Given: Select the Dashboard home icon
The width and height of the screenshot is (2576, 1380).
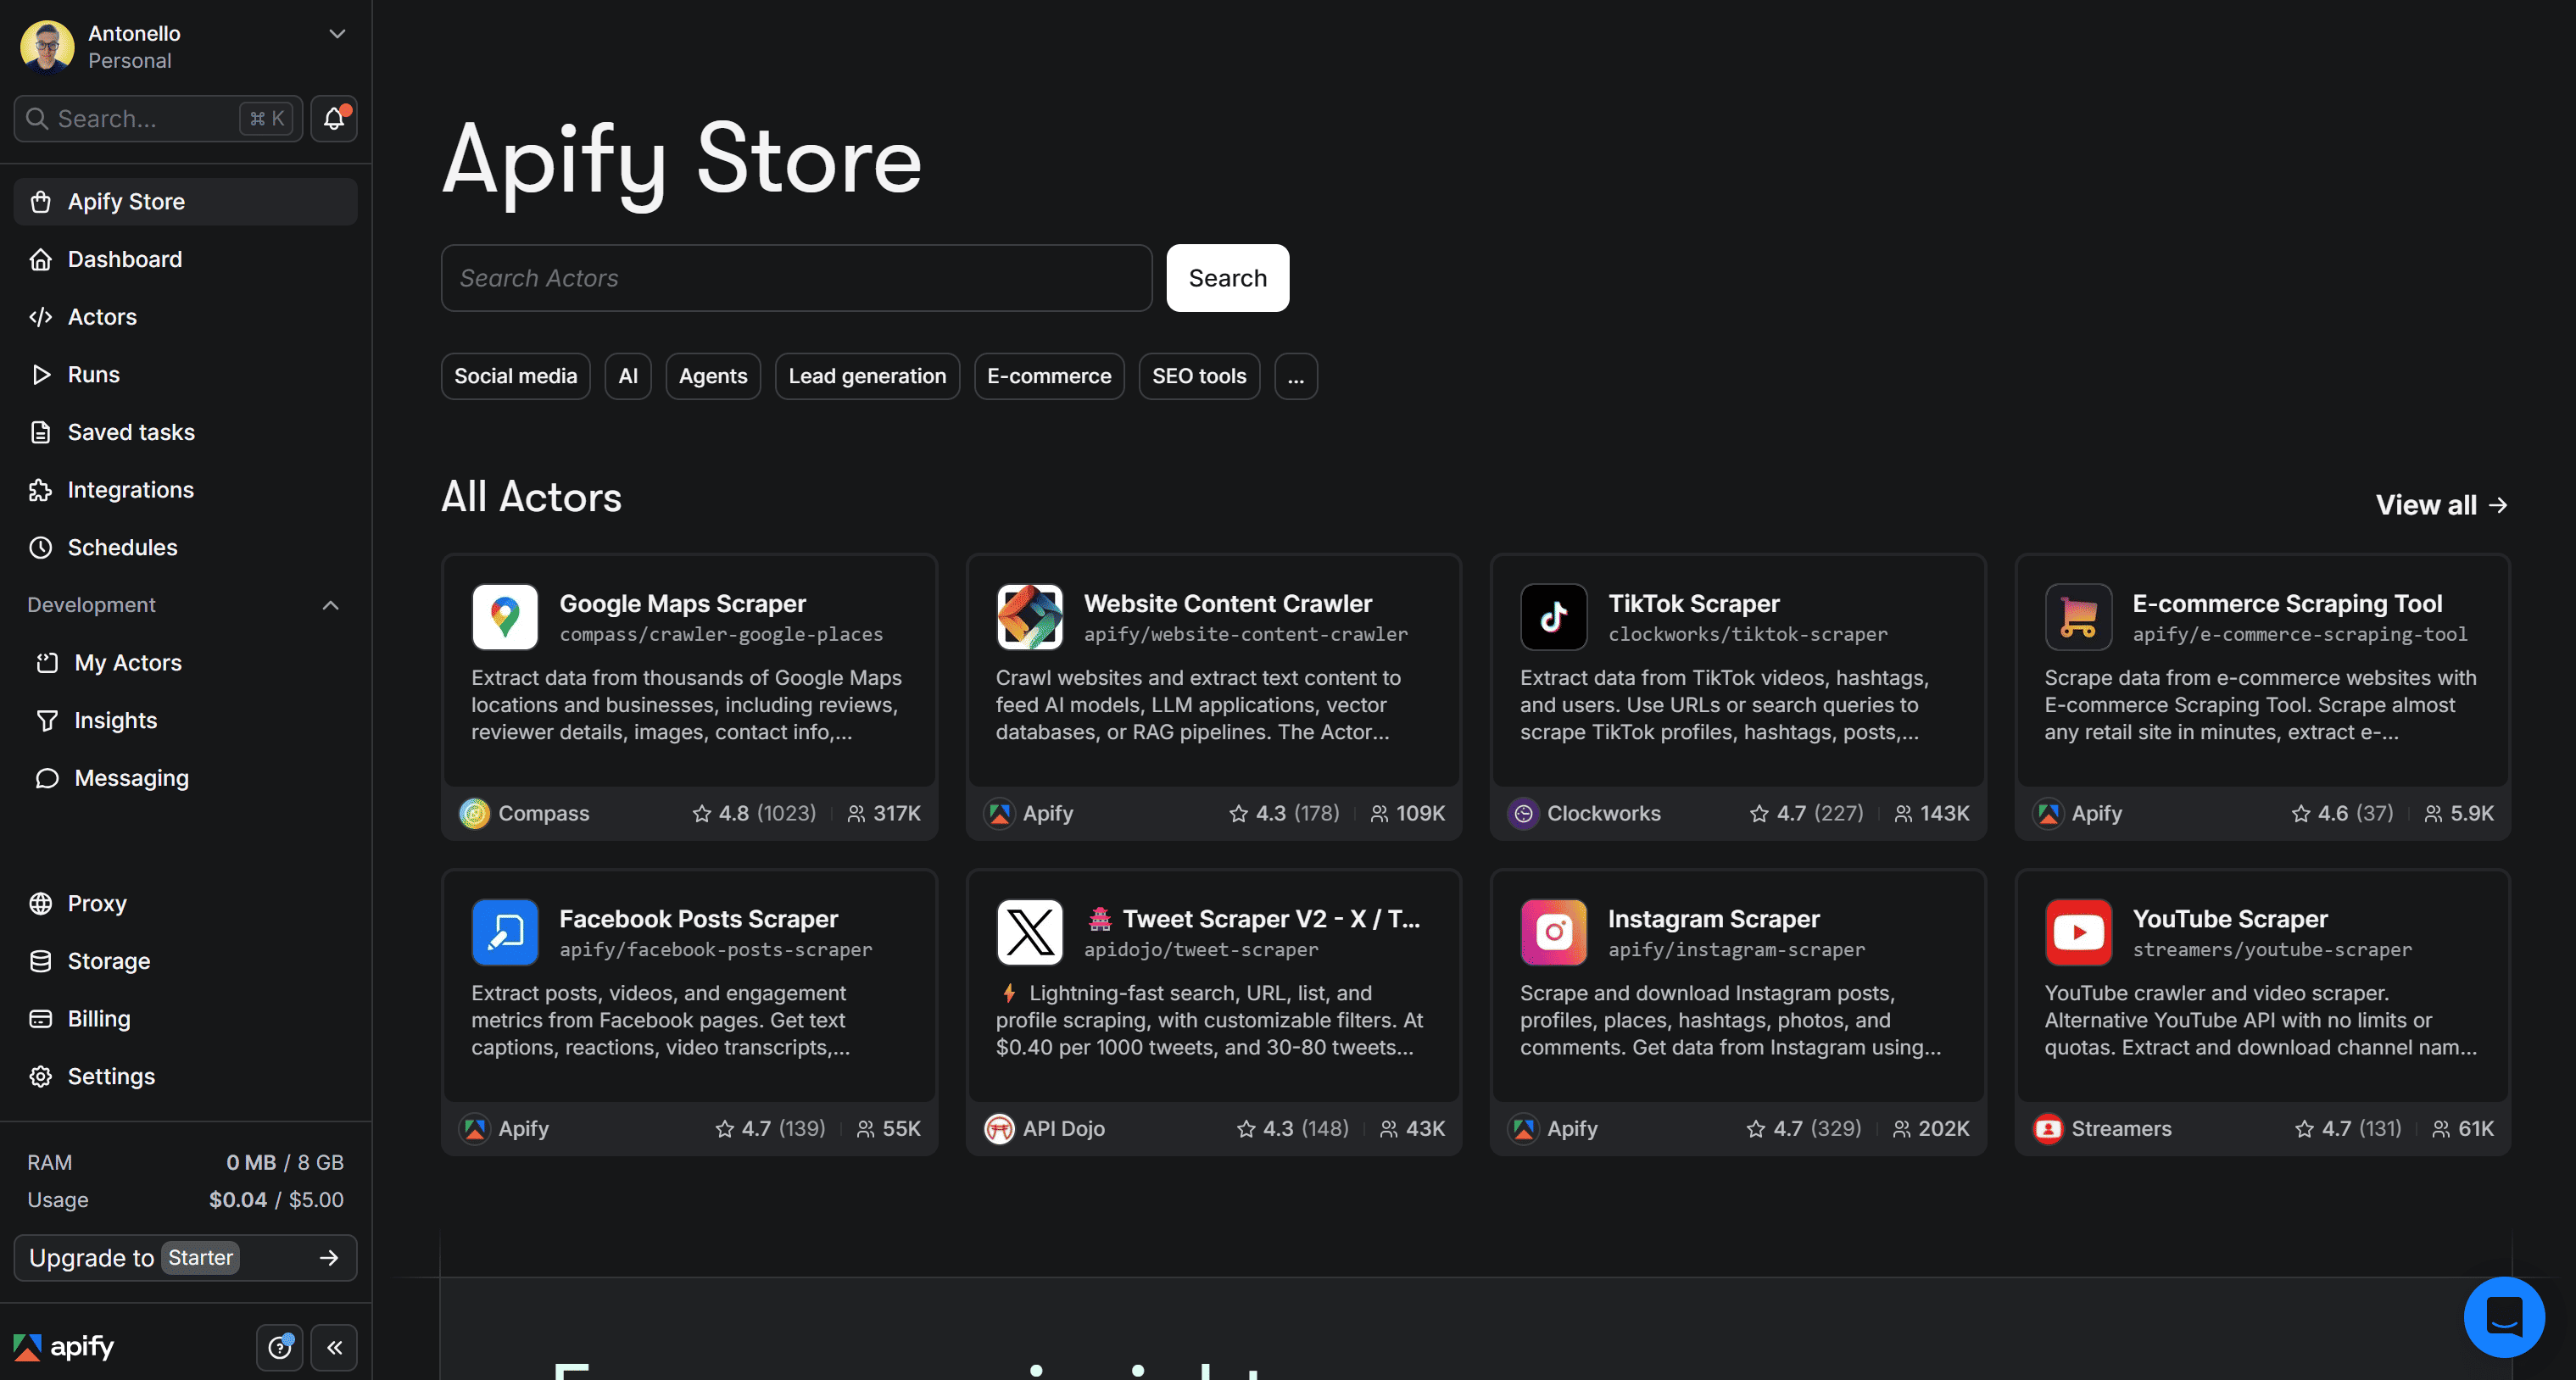Looking at the screenshot, I should 41,259.
